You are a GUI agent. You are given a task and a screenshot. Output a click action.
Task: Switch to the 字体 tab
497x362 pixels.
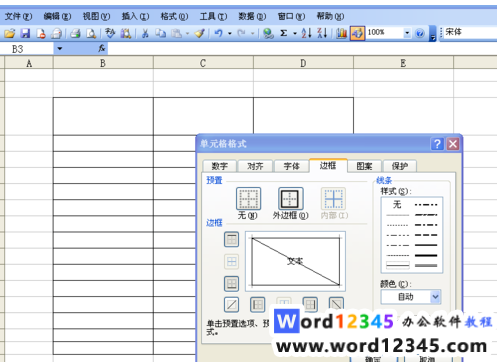pyautogui.click(x=292, y=166)
